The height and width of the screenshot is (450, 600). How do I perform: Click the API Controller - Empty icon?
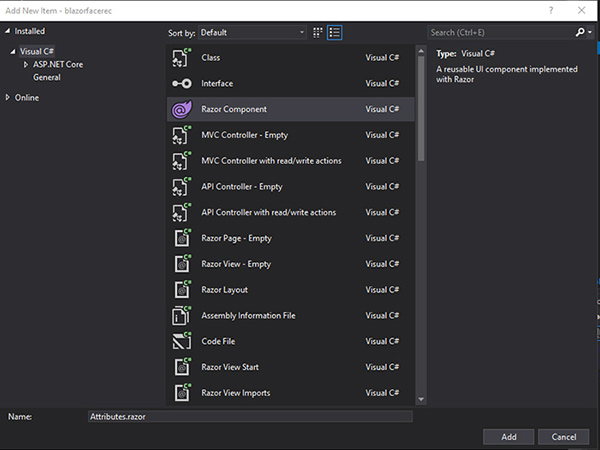182,187
